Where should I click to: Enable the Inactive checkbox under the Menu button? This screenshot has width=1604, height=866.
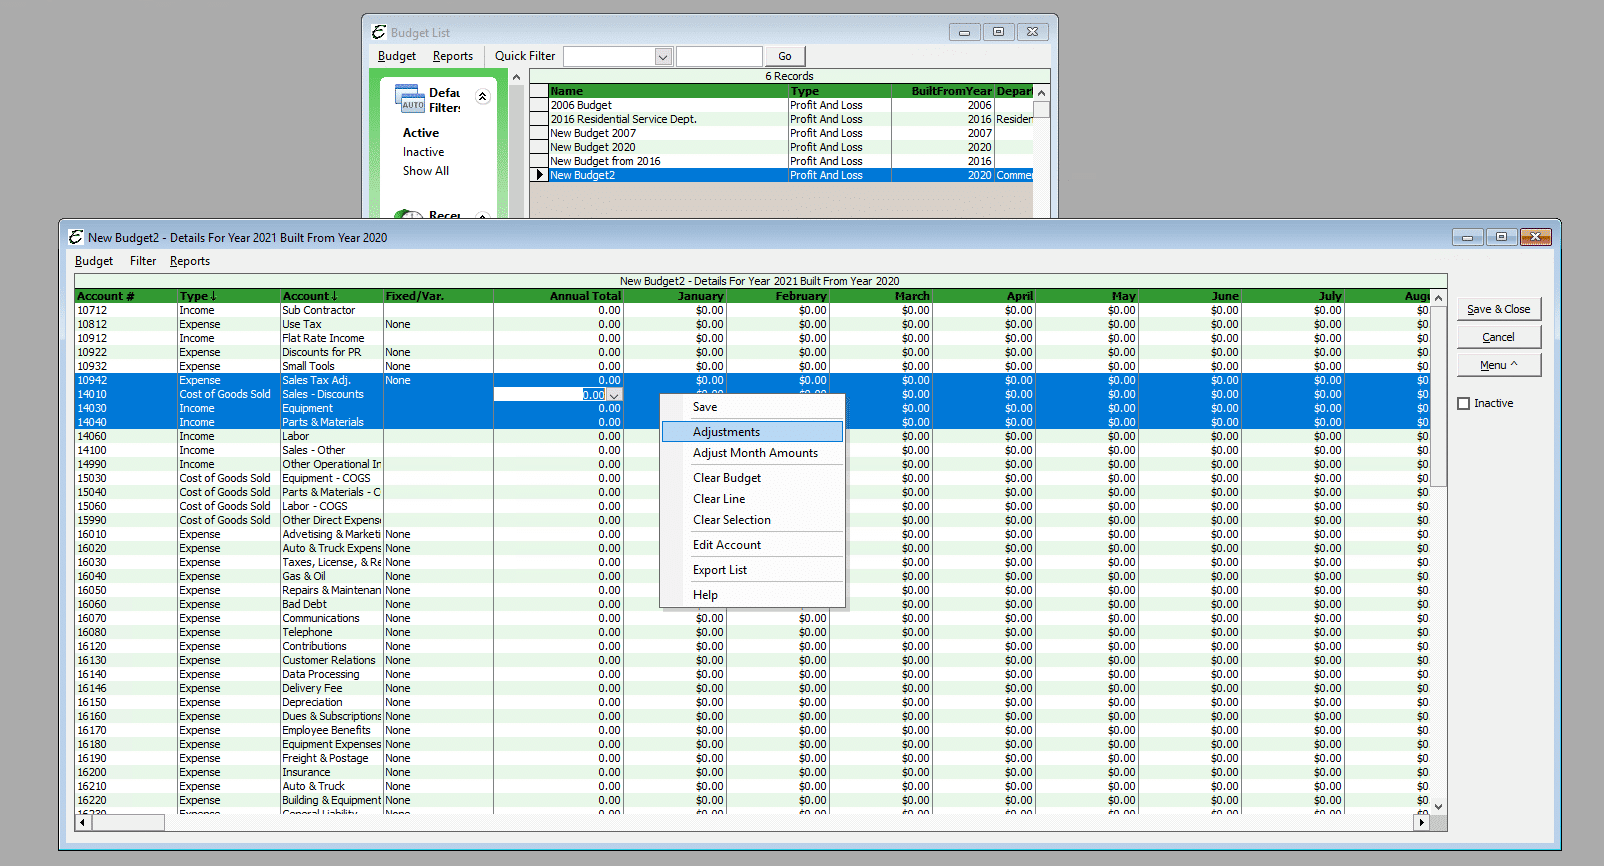pyautogui.click(x=1464, y=404)
